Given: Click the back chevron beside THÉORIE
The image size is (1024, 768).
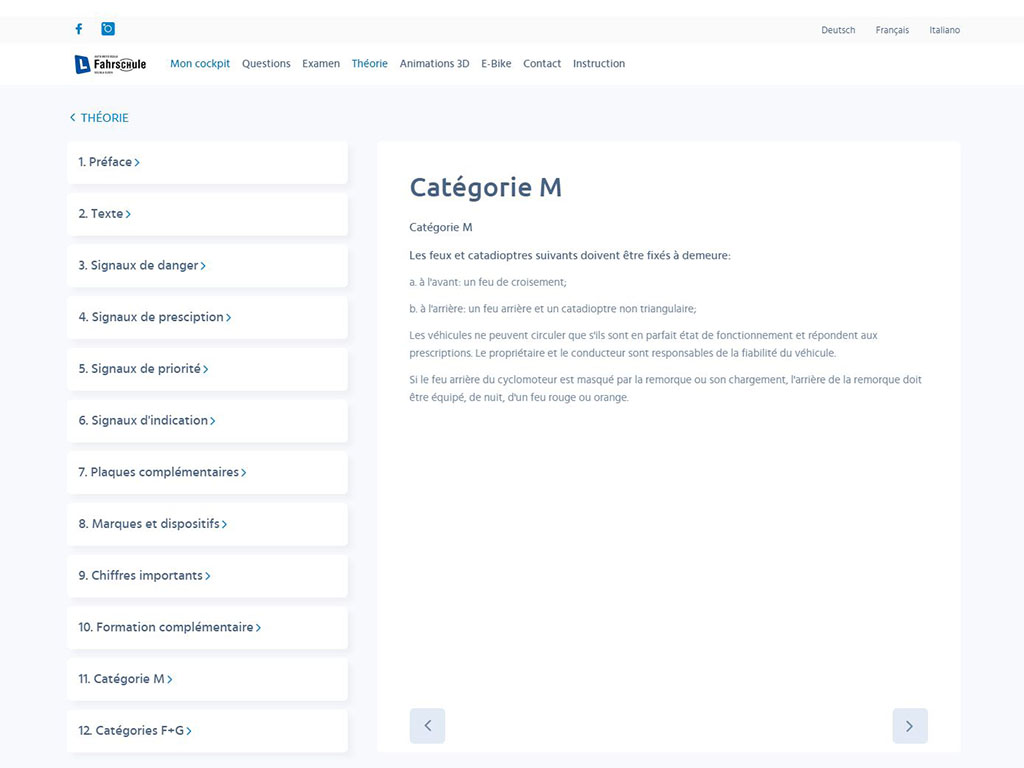Looking at the screenshot, I should pyautogui.click(x=73, y=118).
